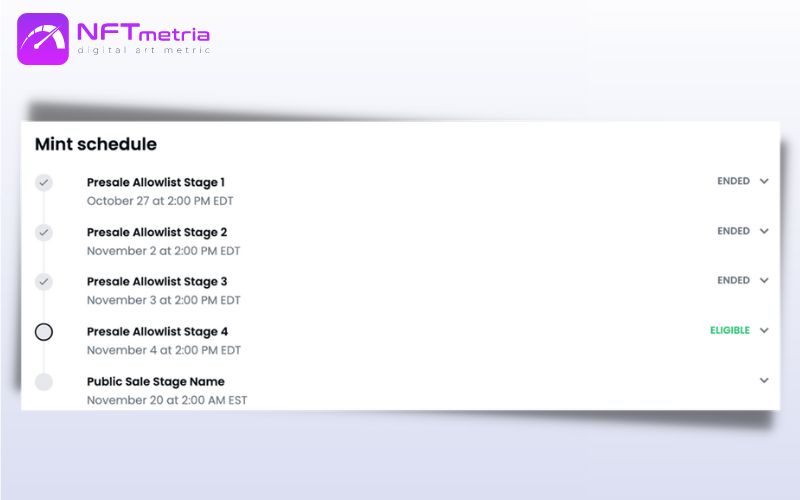Click the Stage 1 completed checkmark icon

44,182
